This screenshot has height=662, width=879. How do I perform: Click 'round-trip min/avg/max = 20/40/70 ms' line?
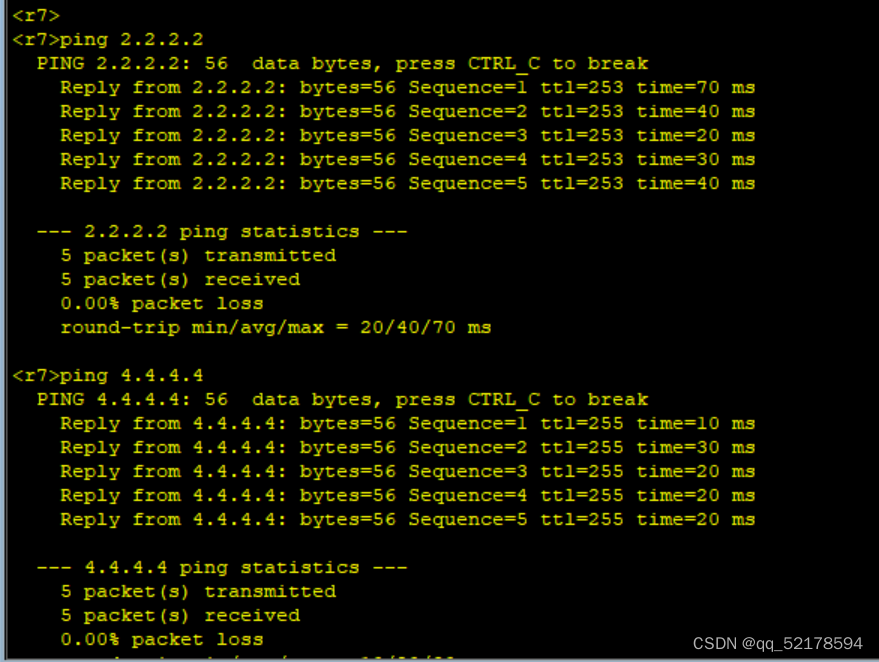pos(275,328)
